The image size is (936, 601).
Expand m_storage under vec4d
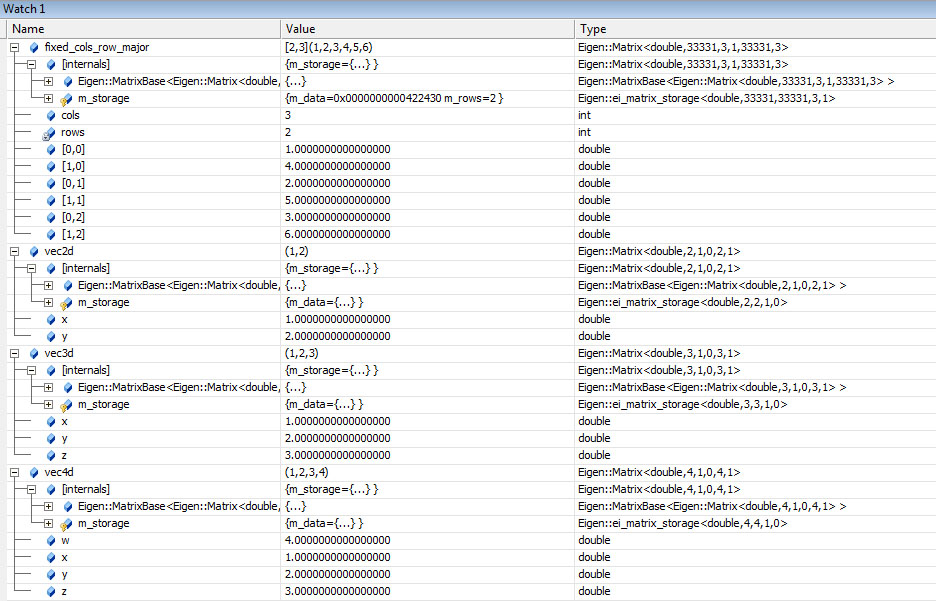49,523
